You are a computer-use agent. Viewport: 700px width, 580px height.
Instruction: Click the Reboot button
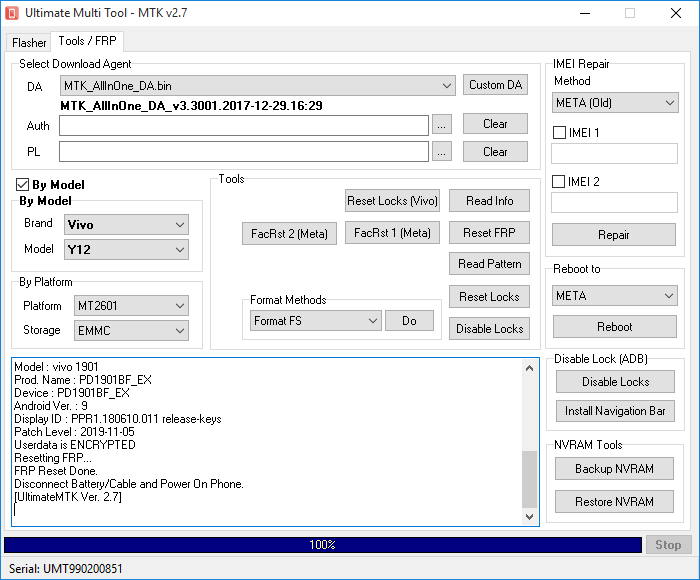pyautogui.click(x=615, y=327)
